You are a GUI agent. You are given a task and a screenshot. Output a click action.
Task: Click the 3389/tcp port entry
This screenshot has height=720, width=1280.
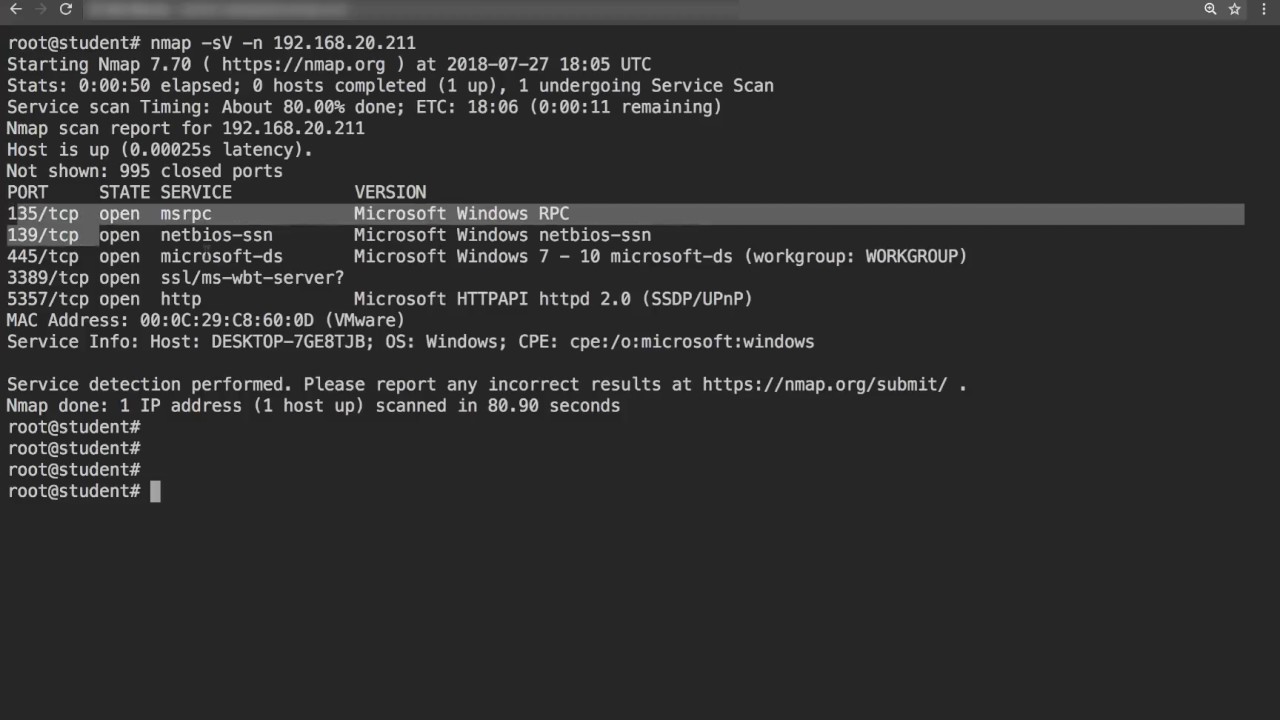tap(48, 278)
